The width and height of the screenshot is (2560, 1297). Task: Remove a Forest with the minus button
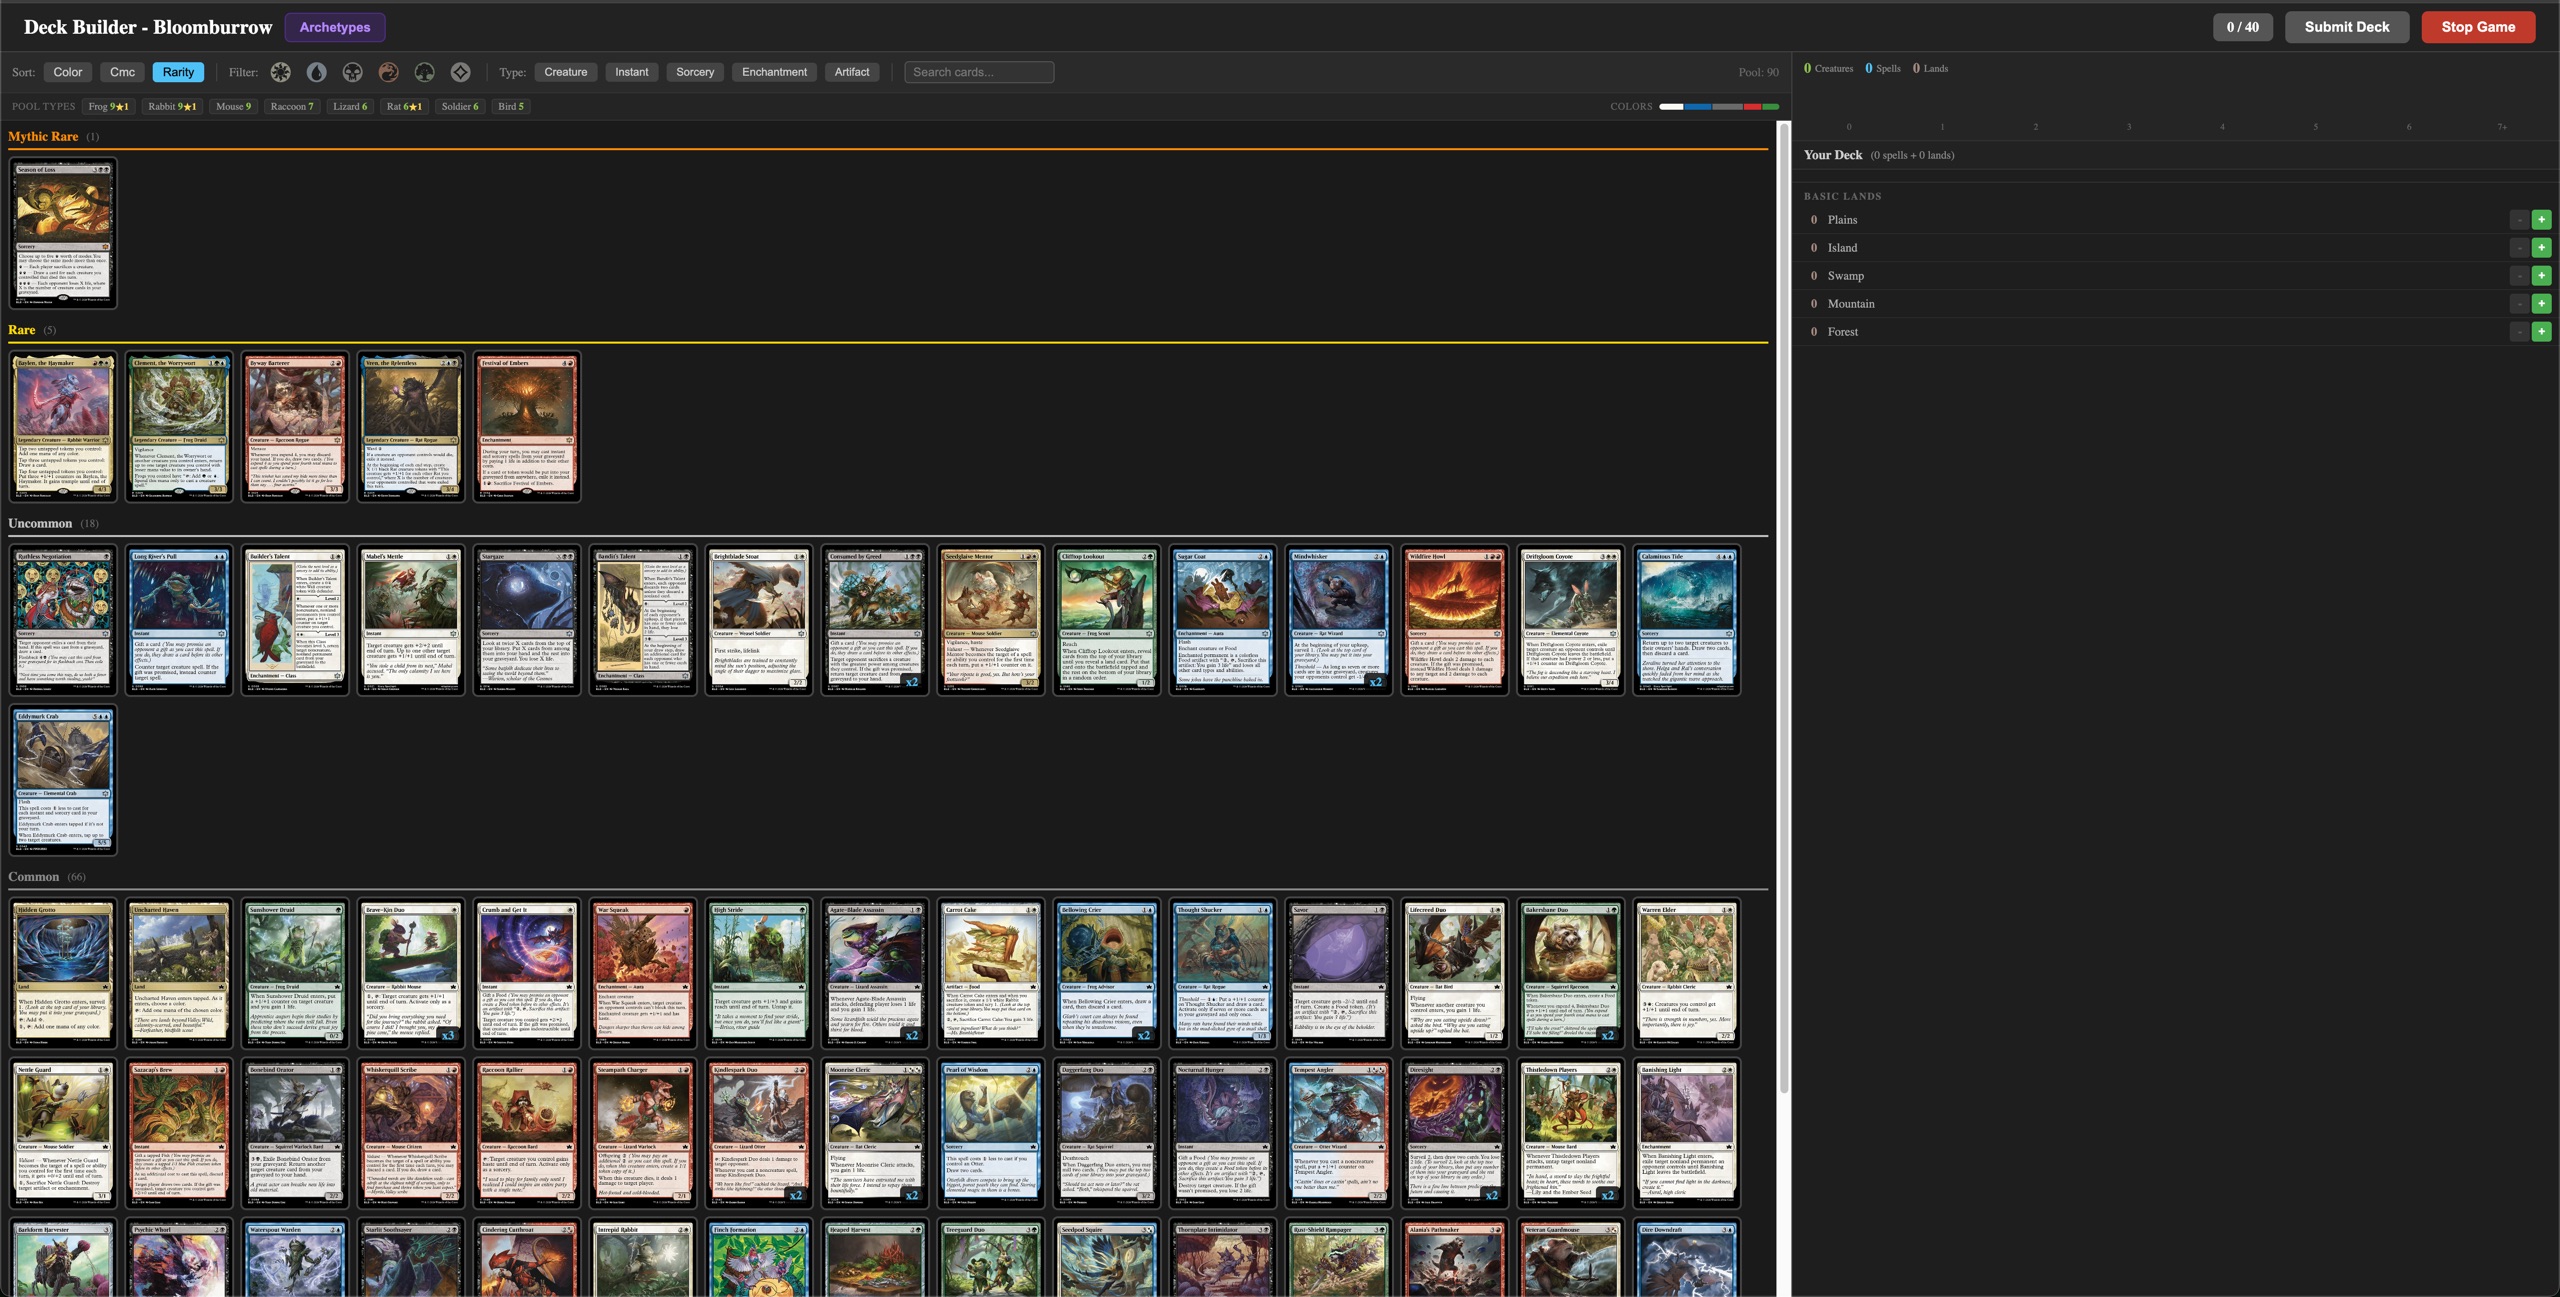[2519, 332]
